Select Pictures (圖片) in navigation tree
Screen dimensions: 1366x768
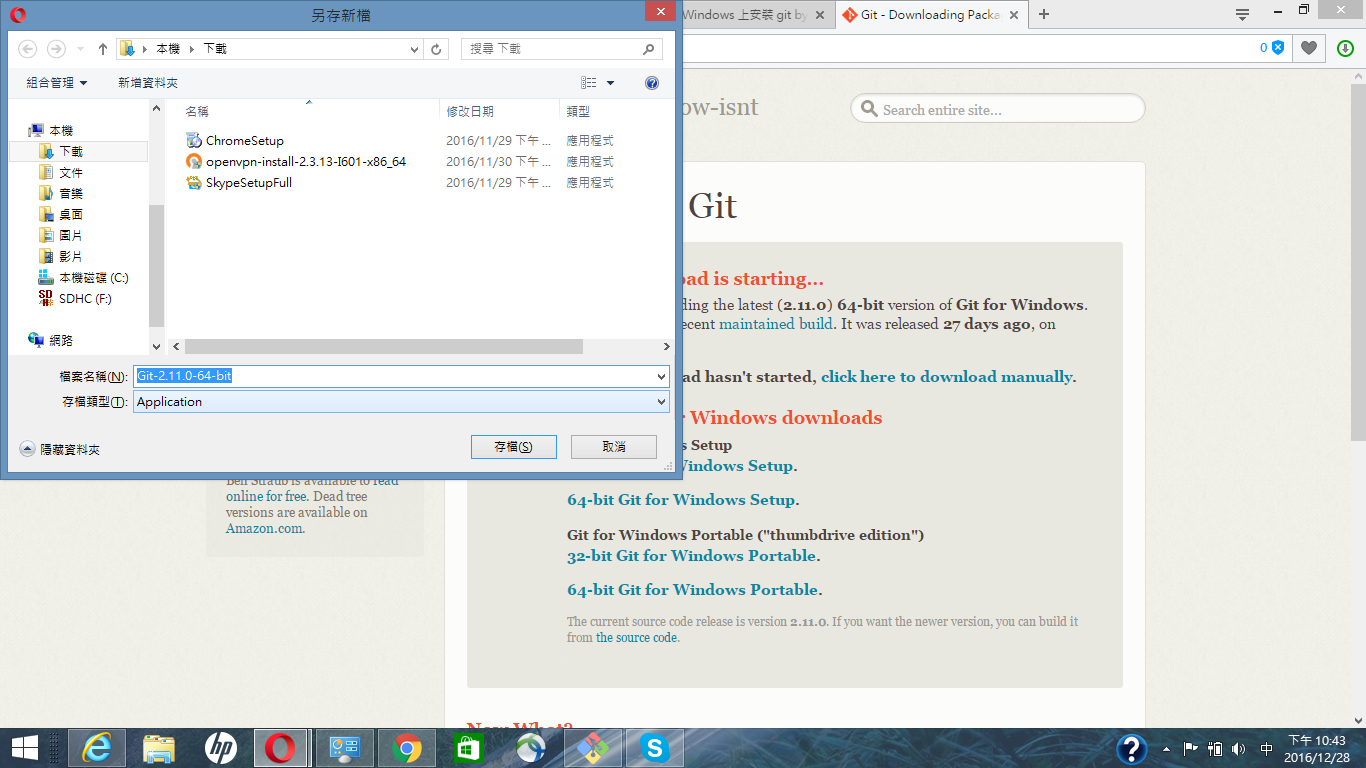point(71,236)
